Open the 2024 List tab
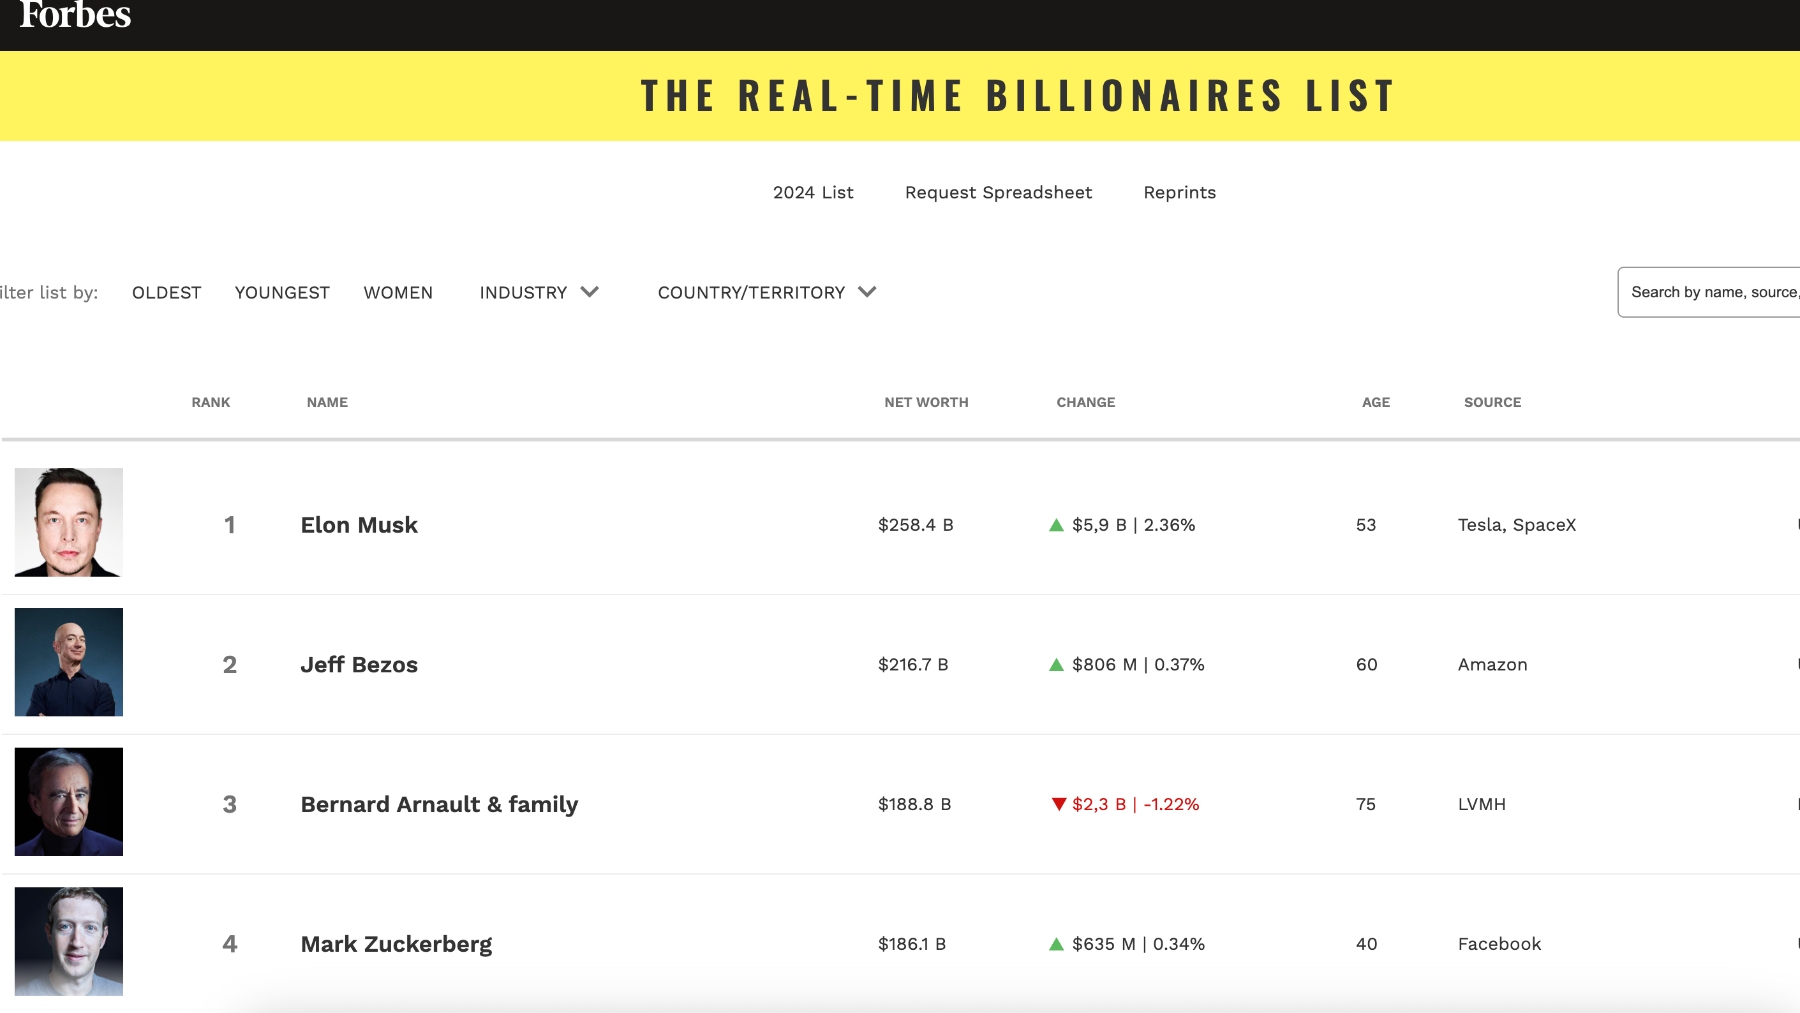The width and height of the screenshot is (1800, 1013). pos(812,191)
